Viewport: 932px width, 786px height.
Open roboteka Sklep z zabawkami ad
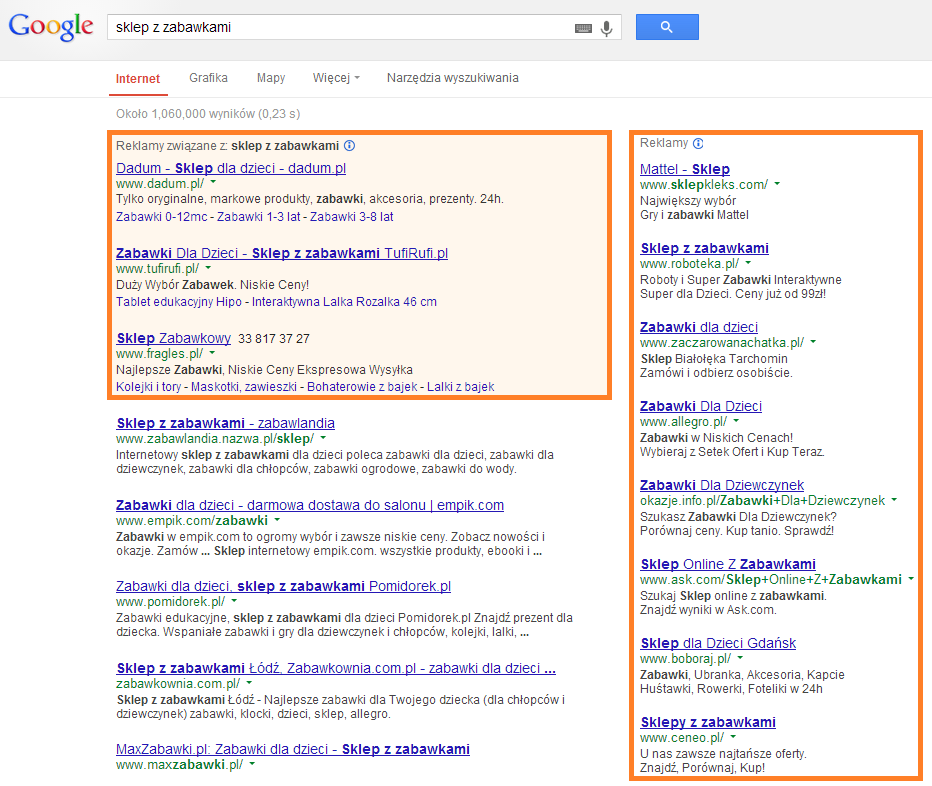click(704, 249)
